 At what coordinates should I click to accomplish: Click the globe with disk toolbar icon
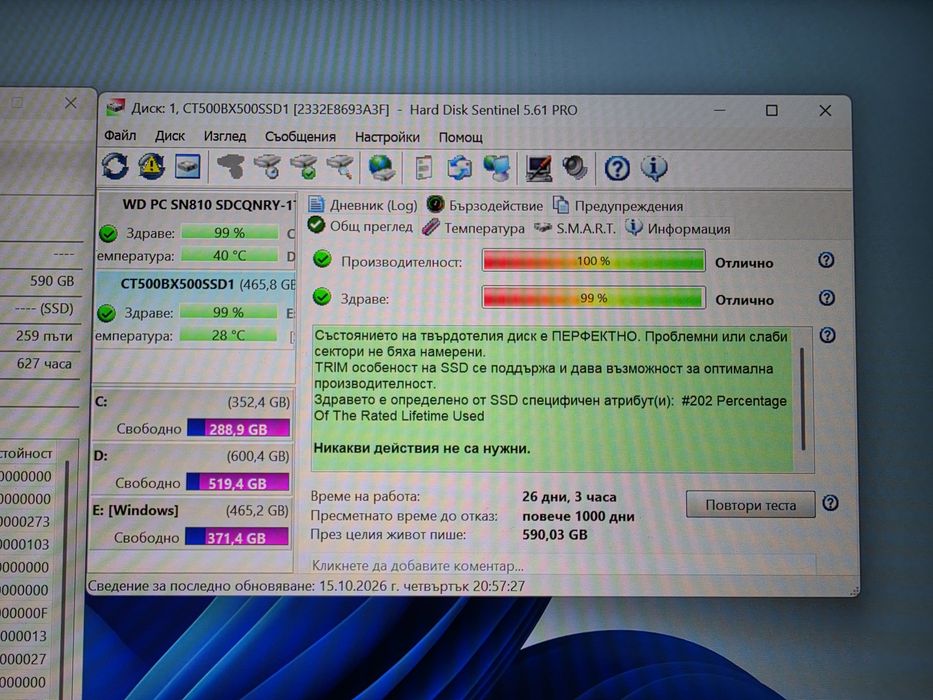tap(381, 168)
